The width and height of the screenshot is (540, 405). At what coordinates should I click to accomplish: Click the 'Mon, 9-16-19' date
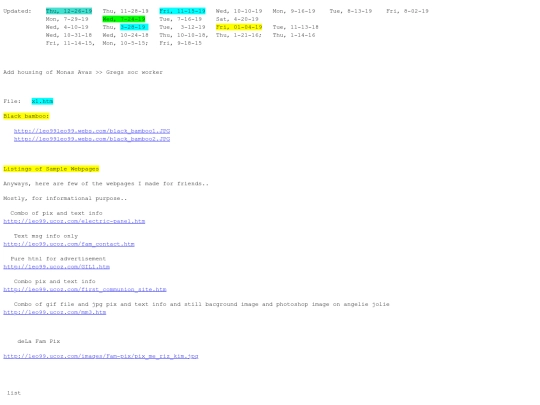click(x=294, y=11)
